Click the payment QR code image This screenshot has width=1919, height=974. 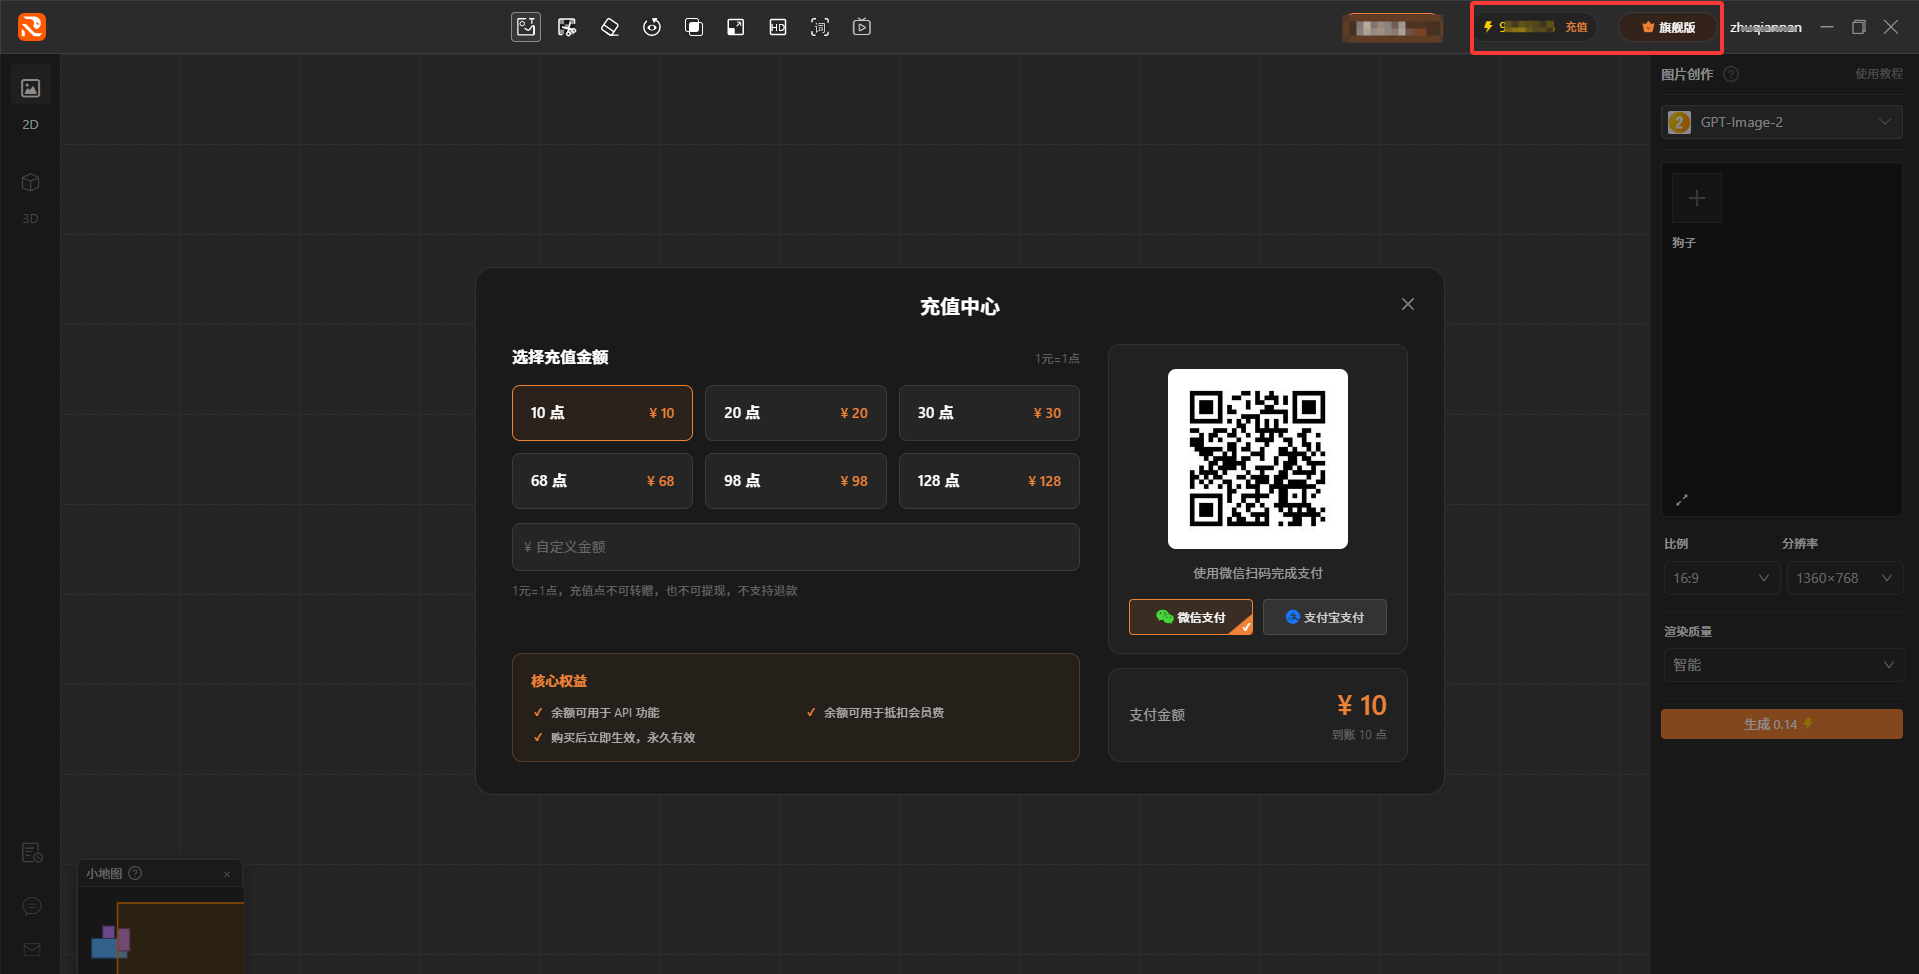1258,459
